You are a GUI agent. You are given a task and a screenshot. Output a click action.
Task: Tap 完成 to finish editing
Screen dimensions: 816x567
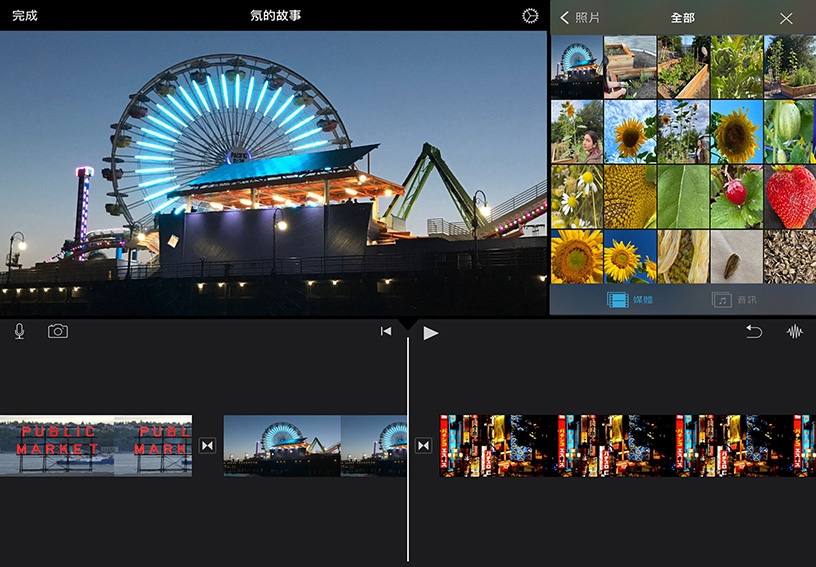(25, 16)
